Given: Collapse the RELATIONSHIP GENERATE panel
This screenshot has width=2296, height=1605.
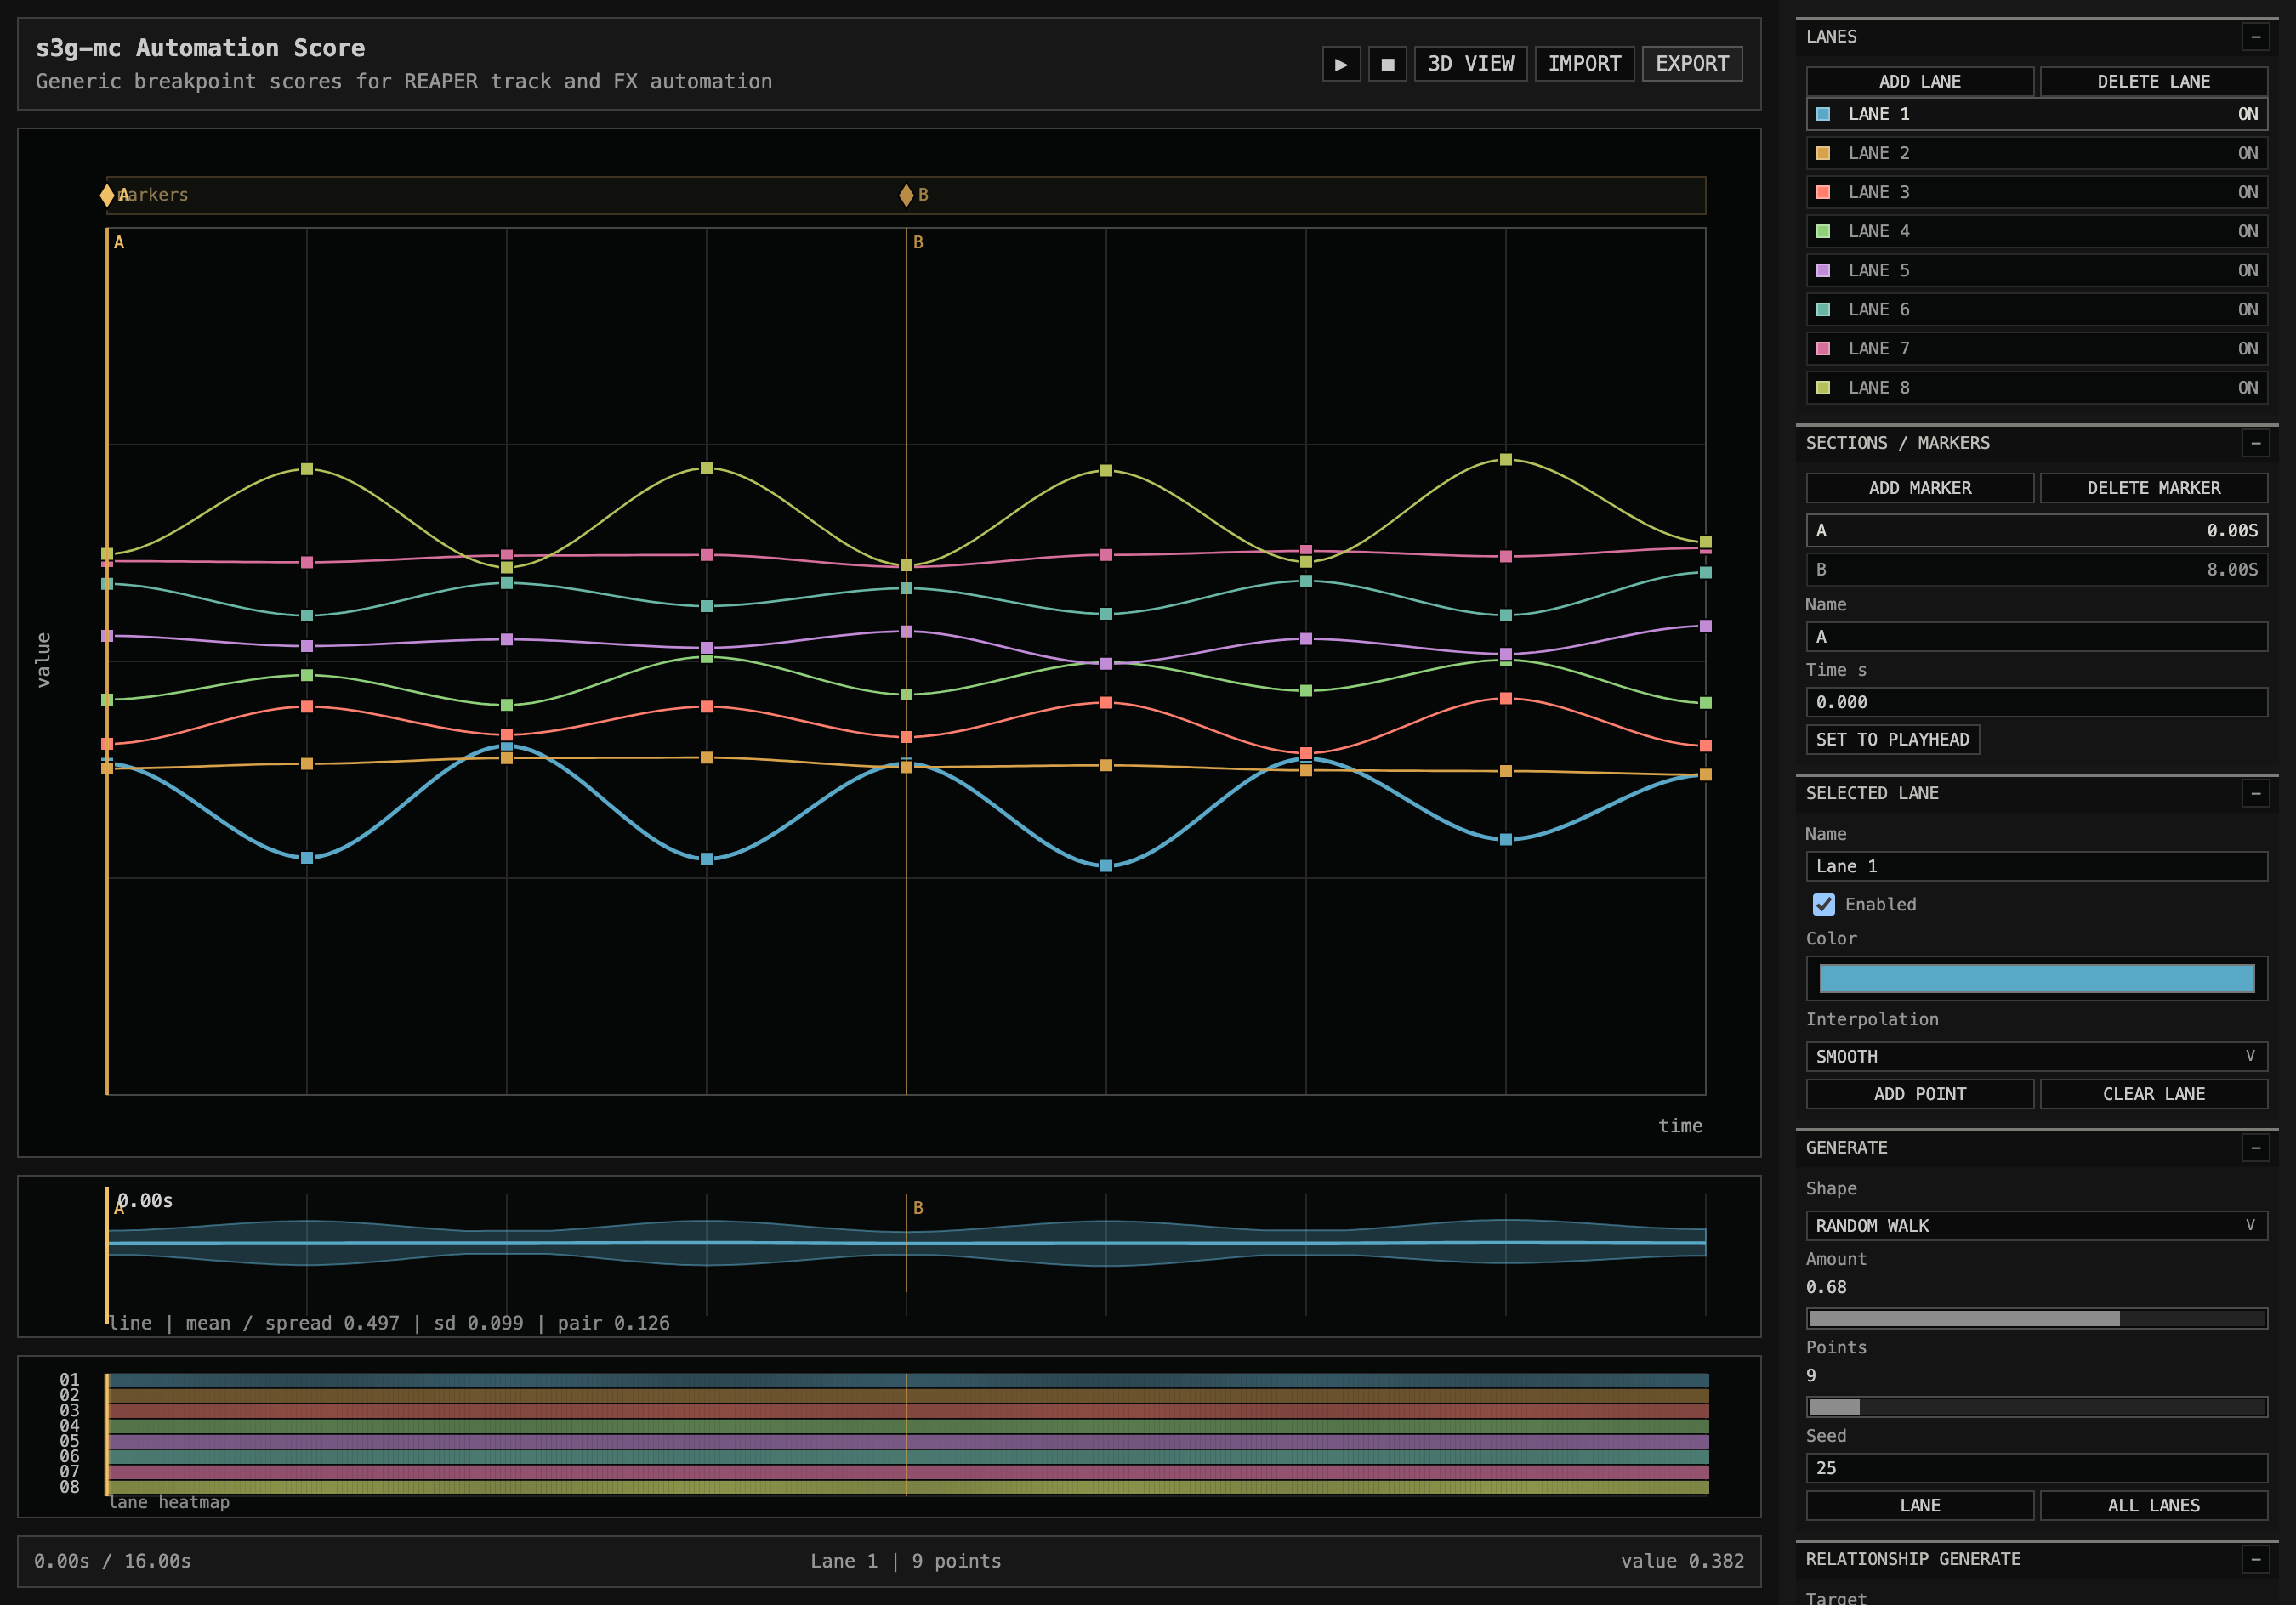Looking at the screenshot, I should coord(2255,1559).
